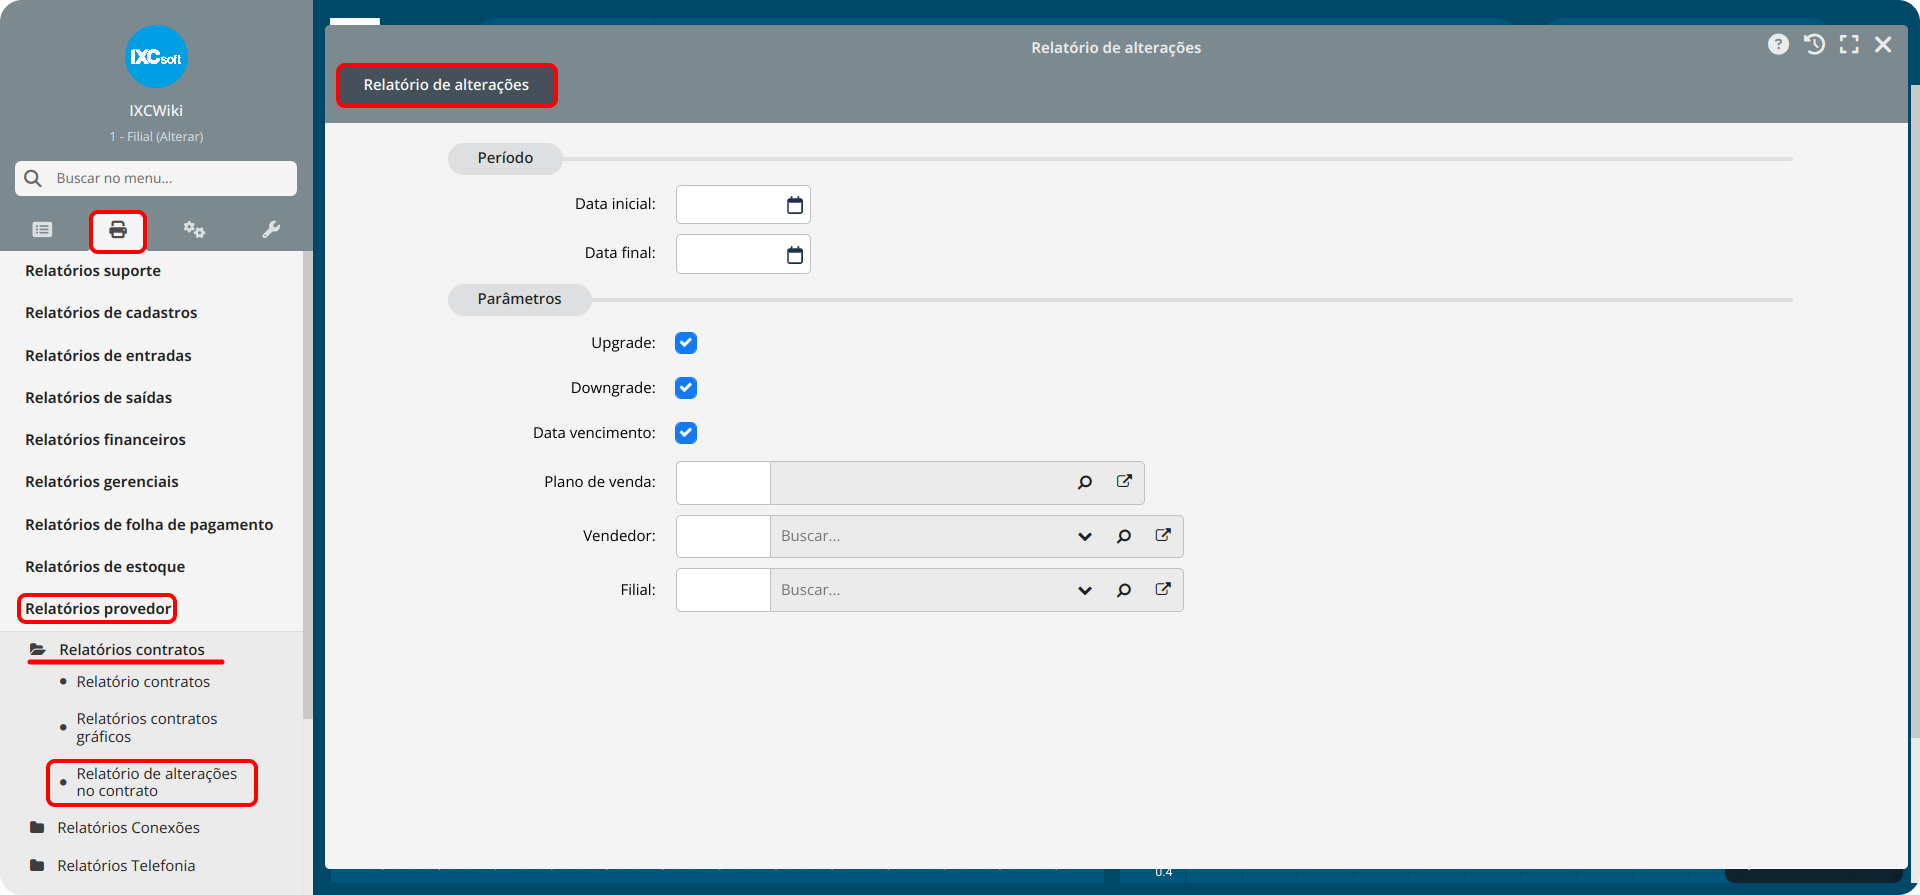Search Filial with magnifier icon

[1124, 591]
